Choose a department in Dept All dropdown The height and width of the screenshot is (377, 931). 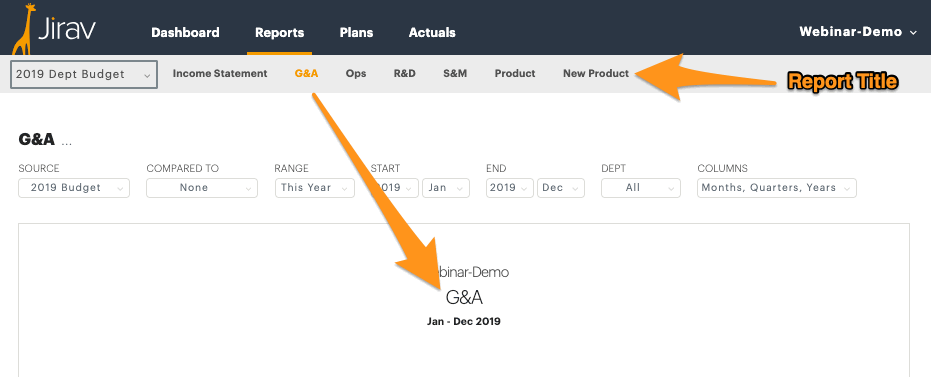click(x=641, y=188)
